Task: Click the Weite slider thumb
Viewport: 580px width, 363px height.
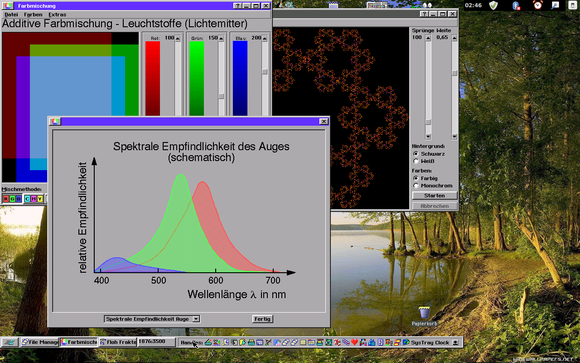Action: pos(454,73)
